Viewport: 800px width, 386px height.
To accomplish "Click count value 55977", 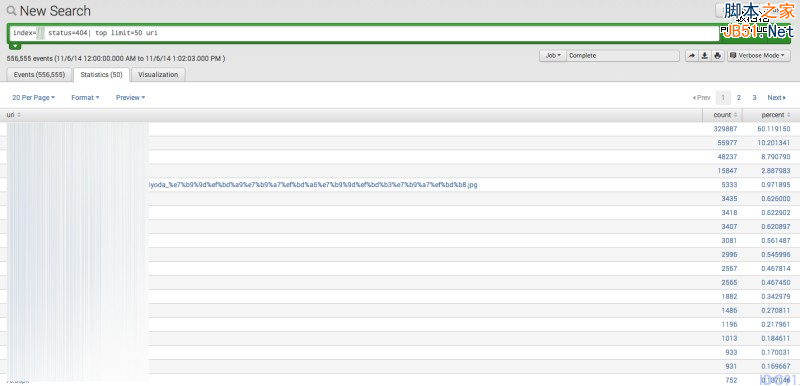I will [727, 143].
